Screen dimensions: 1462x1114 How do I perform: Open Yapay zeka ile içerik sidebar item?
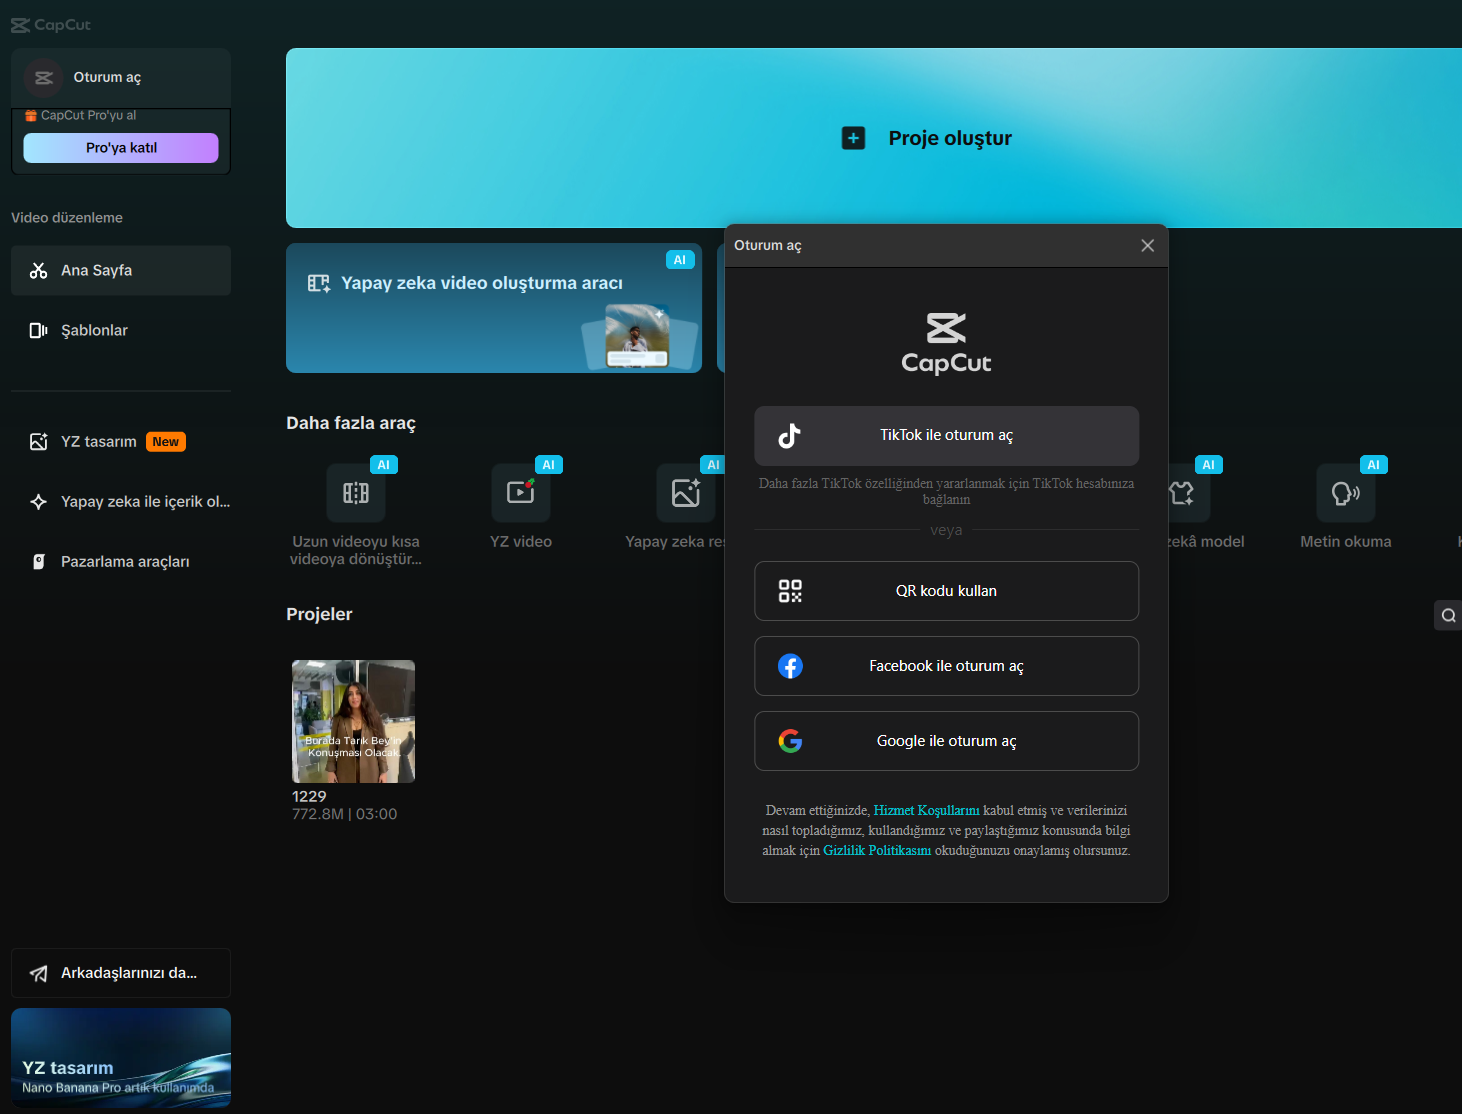click(x=121, y=501)
